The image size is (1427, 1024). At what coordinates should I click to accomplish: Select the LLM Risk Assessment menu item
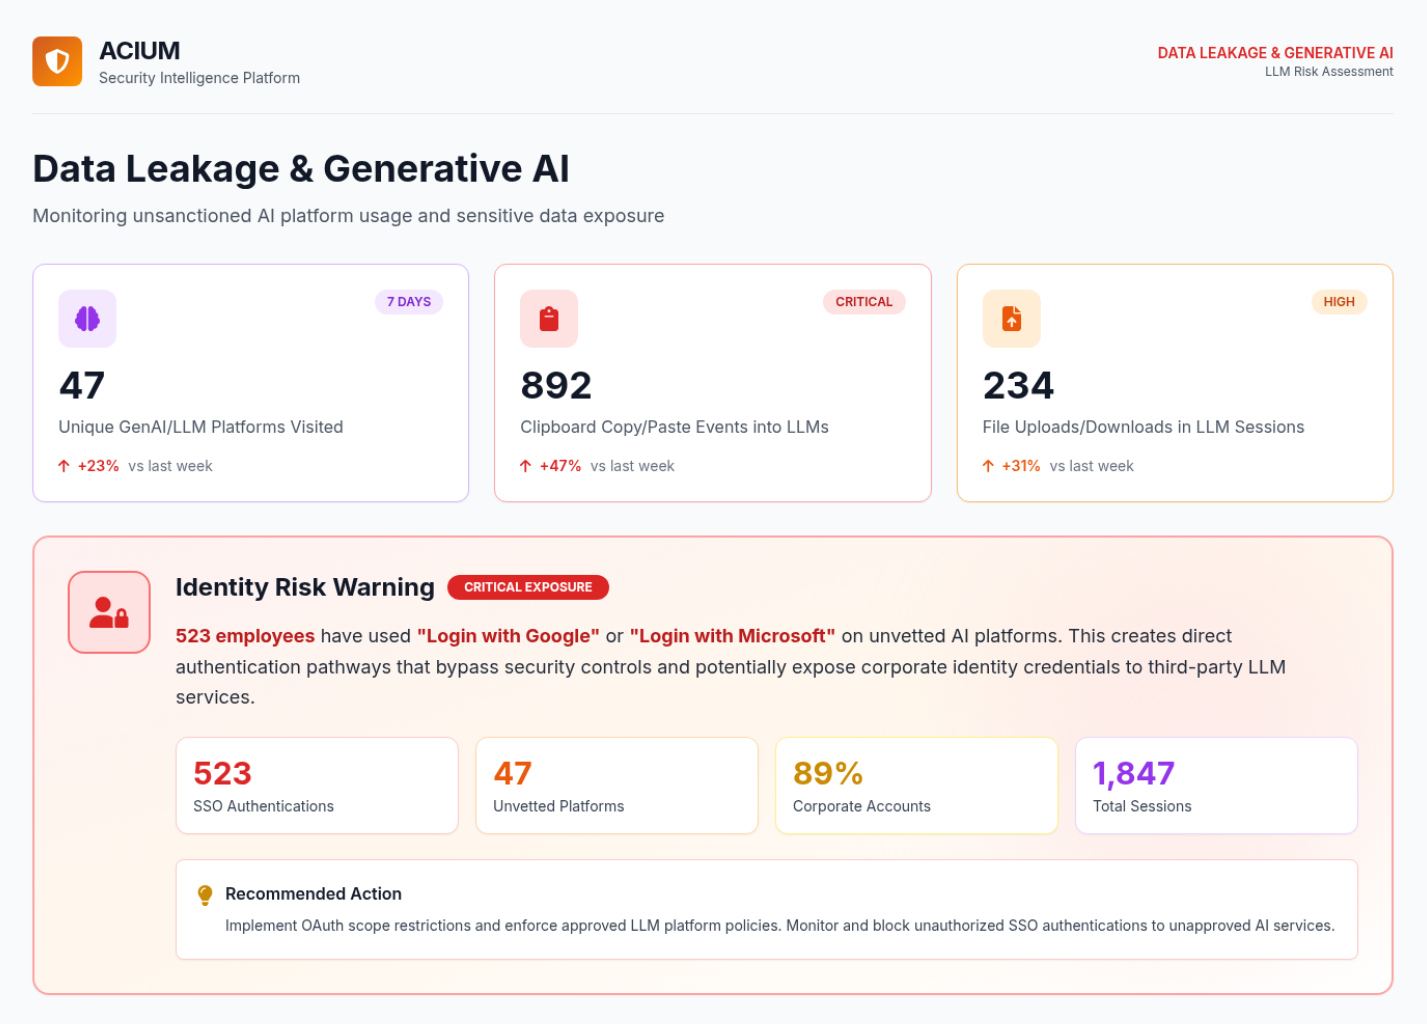coord(1329,71)
